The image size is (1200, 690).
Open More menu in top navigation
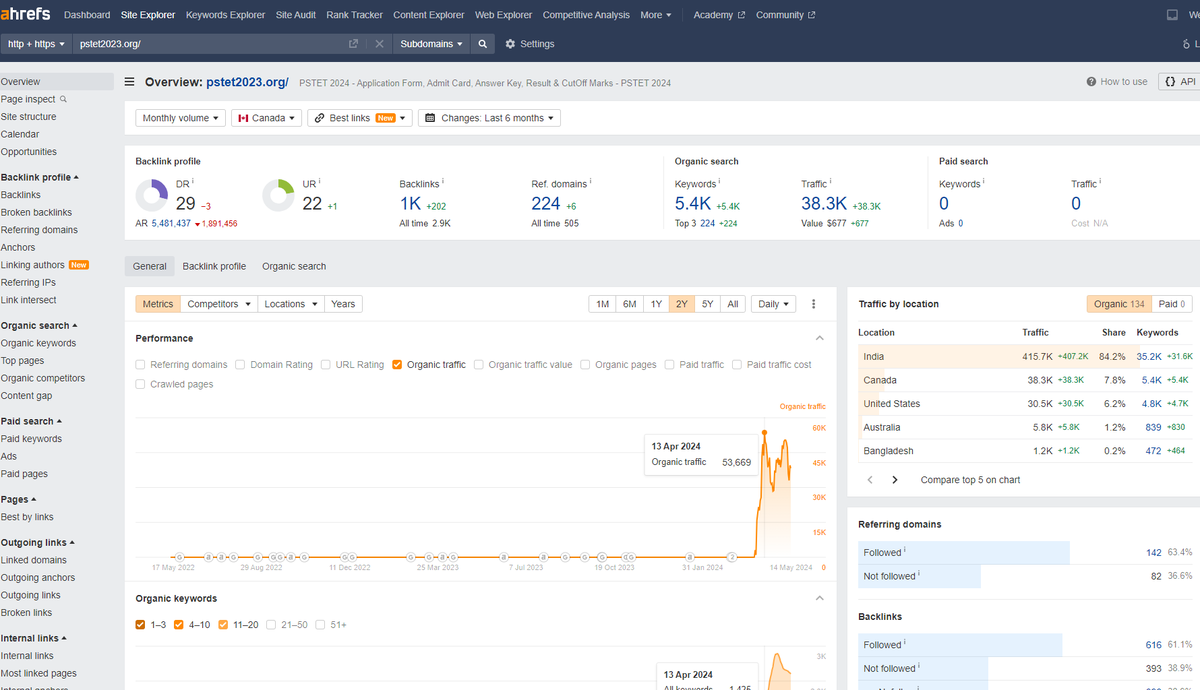[656, 15]
